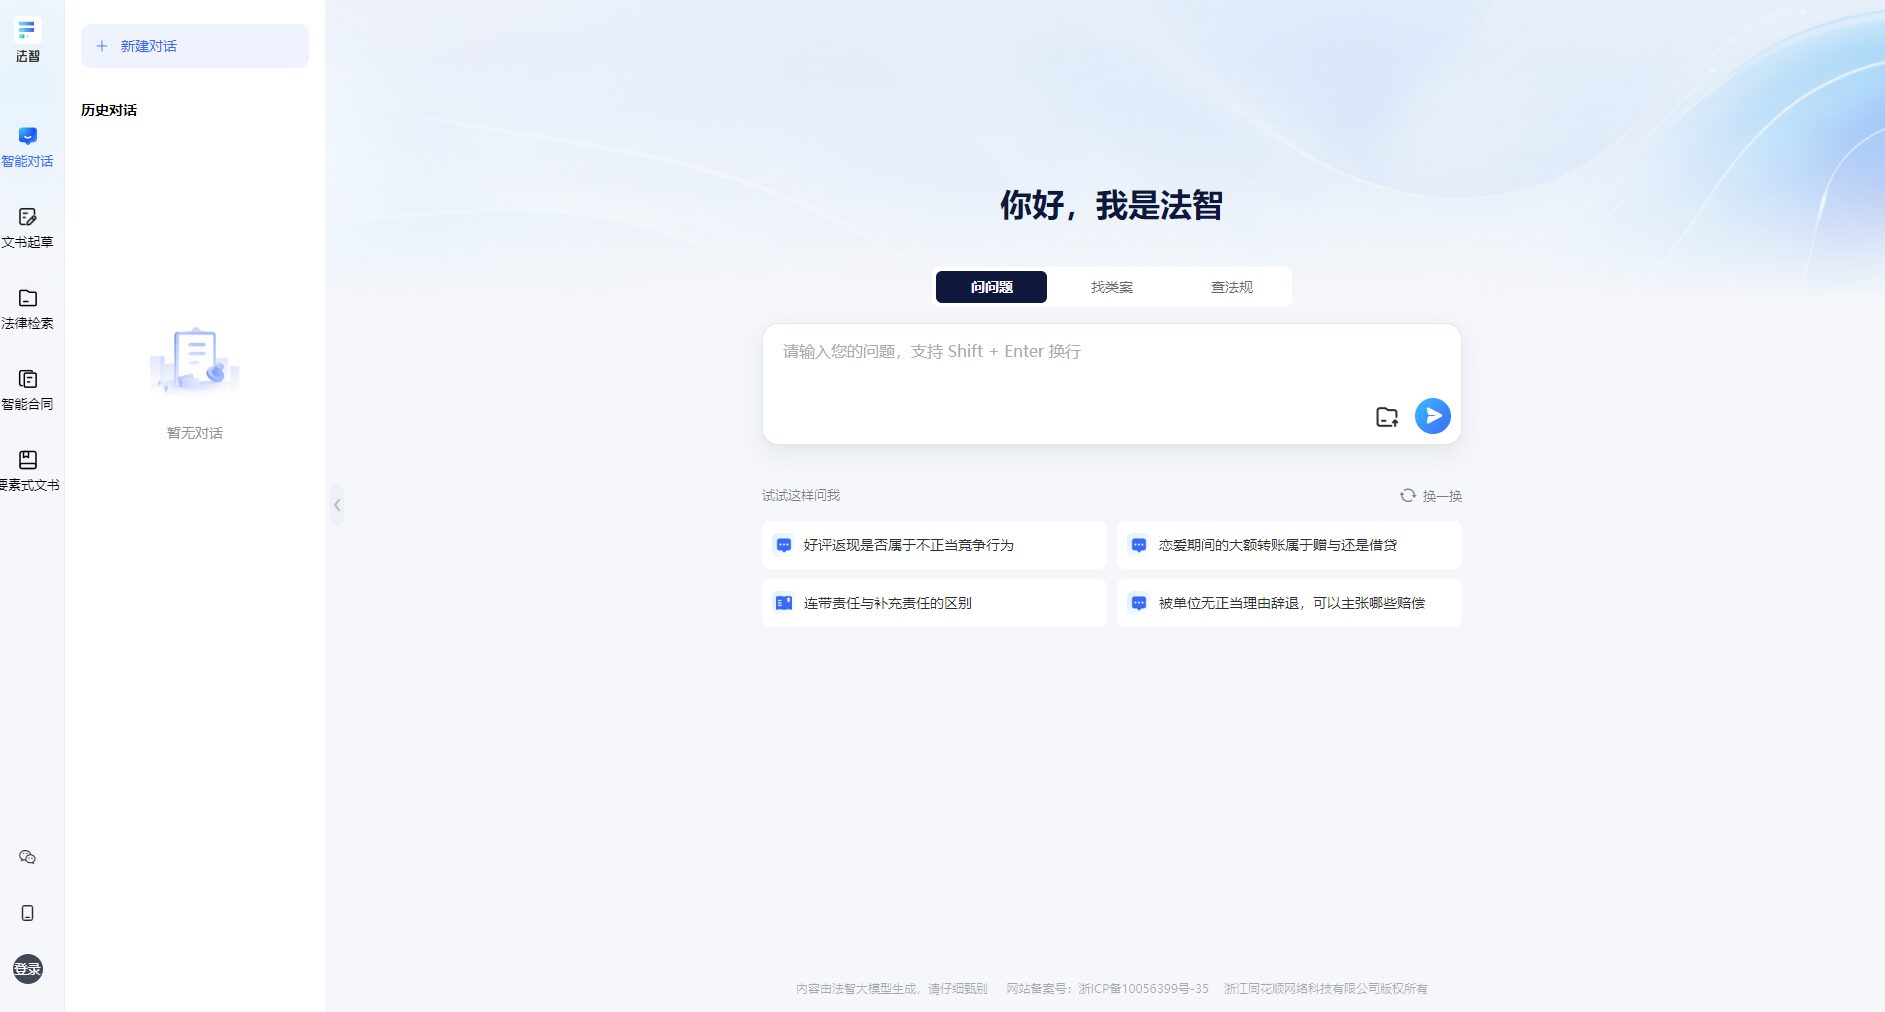Refresh suggestions with 换一换
1885x1012 pixels.
(x=1431, y=496)
